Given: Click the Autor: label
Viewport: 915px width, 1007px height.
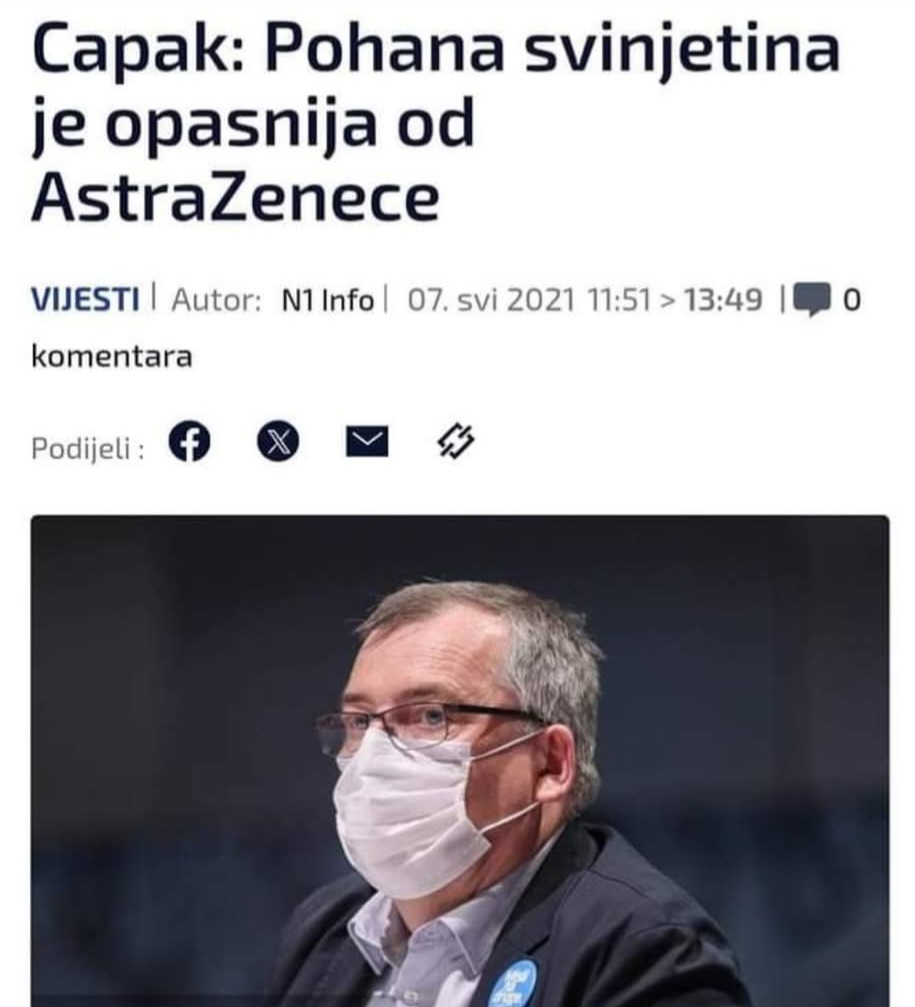Looking at the screenshot, I should click(x=216, y=301).
